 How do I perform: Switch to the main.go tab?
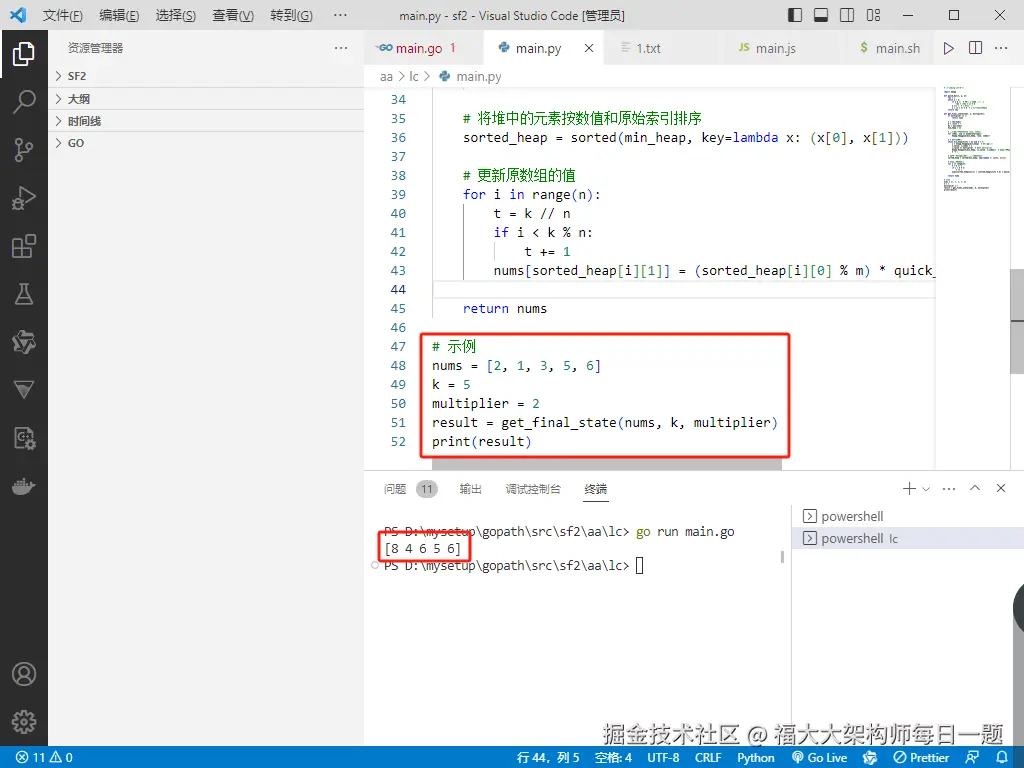424,48
